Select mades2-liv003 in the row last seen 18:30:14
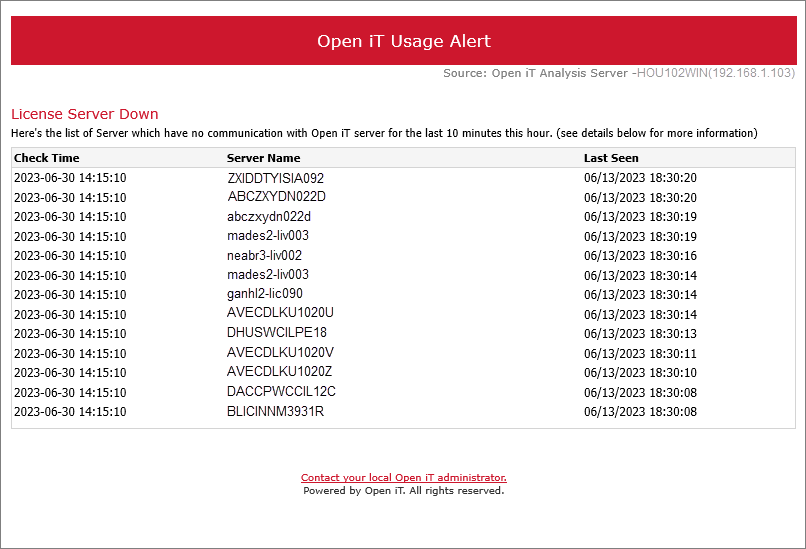This screenshot has width=806, height=549. click(x=268, y=274)
